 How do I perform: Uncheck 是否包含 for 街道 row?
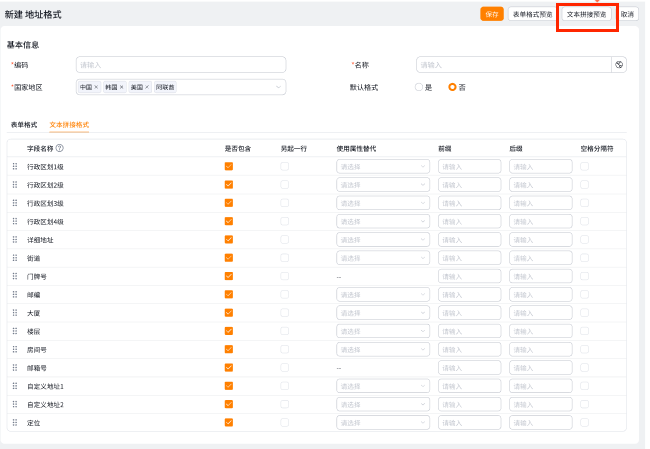229,258
